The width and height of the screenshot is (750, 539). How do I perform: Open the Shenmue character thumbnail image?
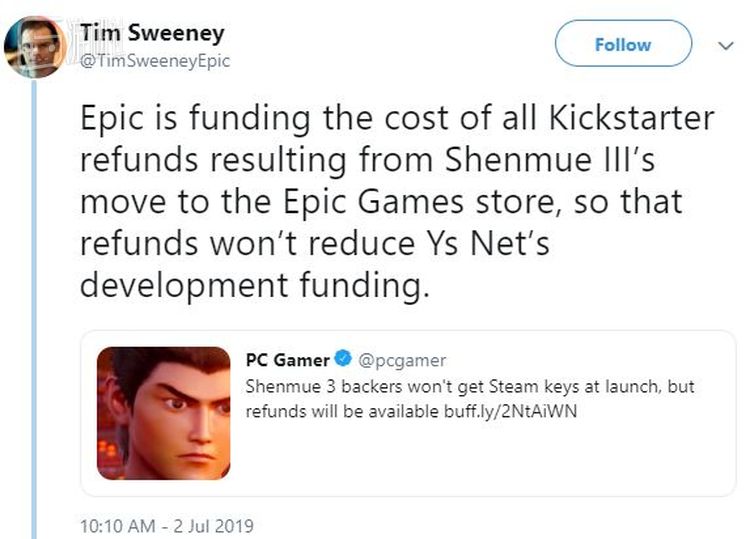click(x=164, y=412)
